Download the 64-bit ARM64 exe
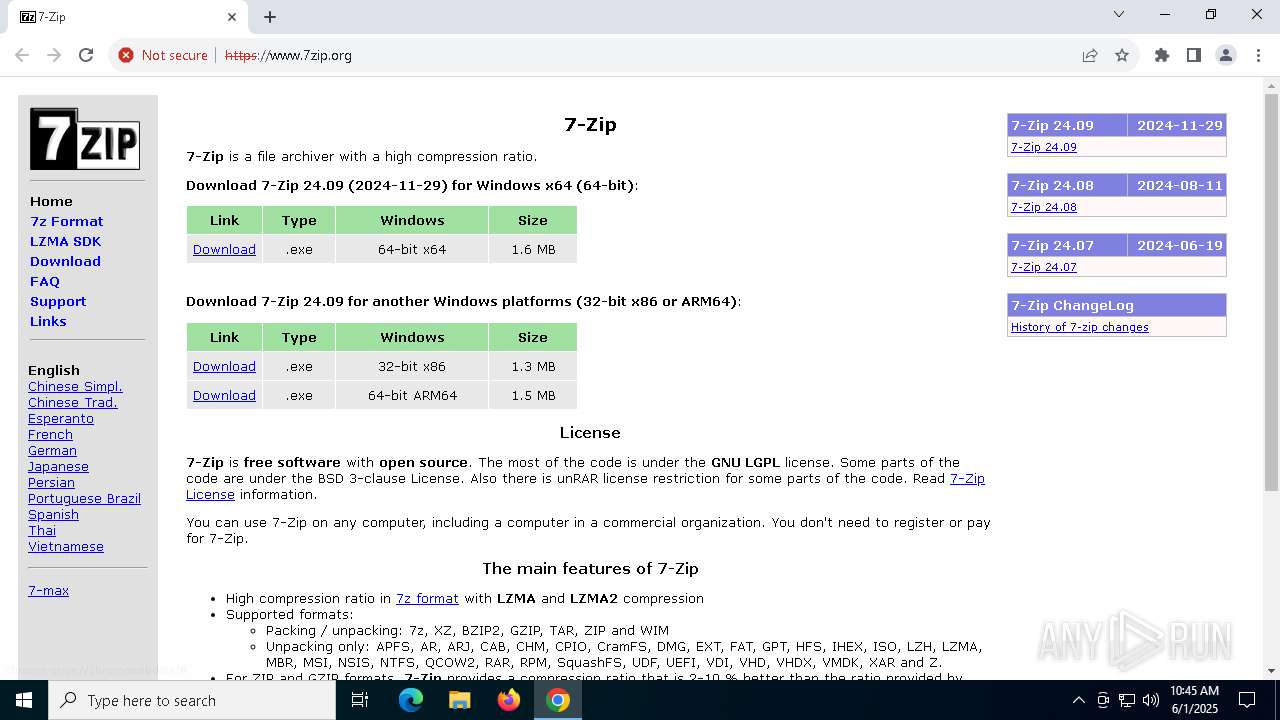Image resolution: width=1280 pixels, height=720 pixels. pyautogui.click(x=224, y=395)
